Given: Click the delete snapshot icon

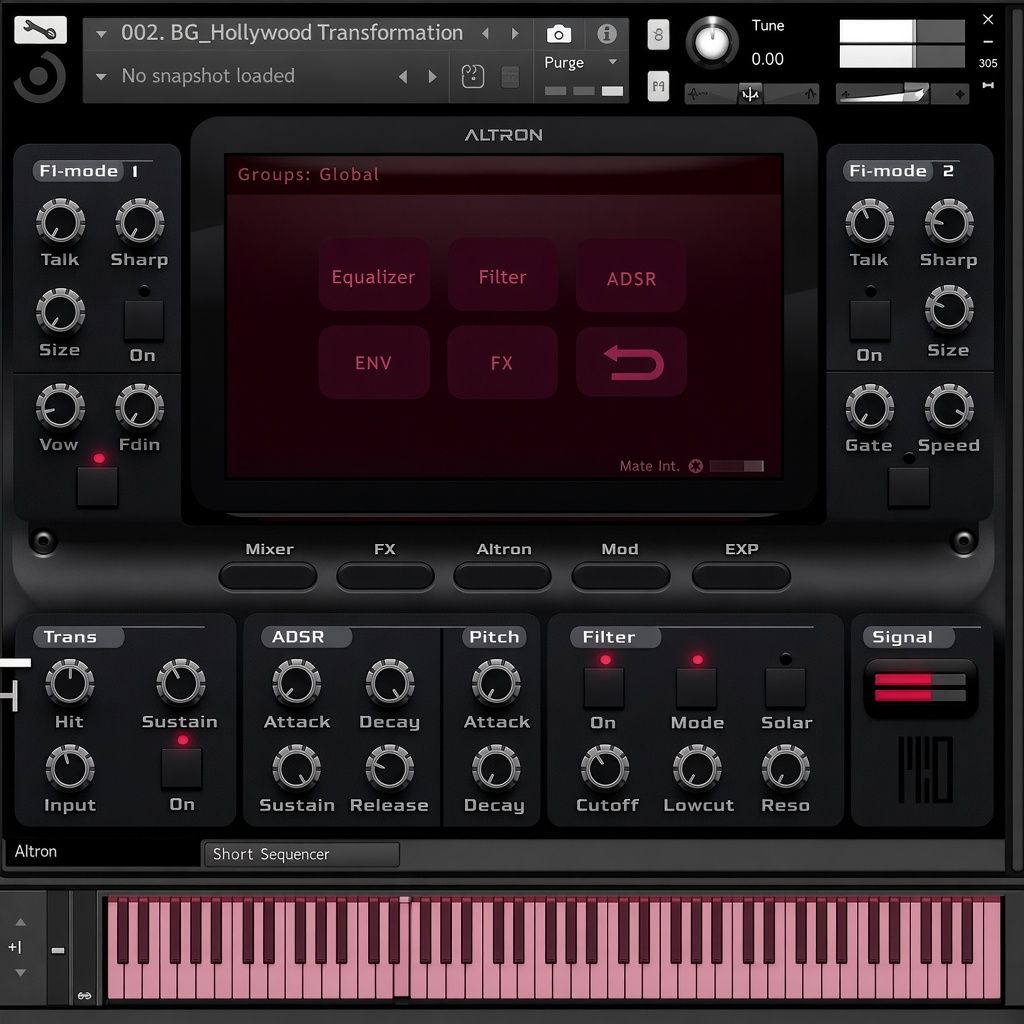Looking at the screenshot, I should pyautogui.click(x=510, y=77).
